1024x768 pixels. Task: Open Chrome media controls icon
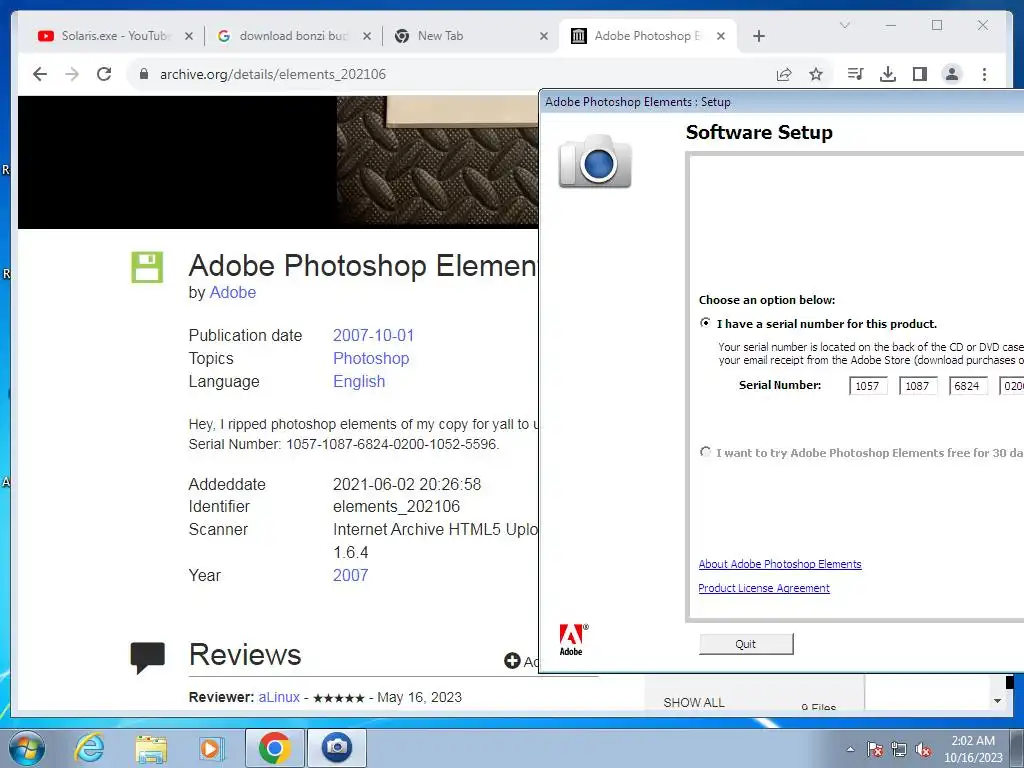[855, 74]
